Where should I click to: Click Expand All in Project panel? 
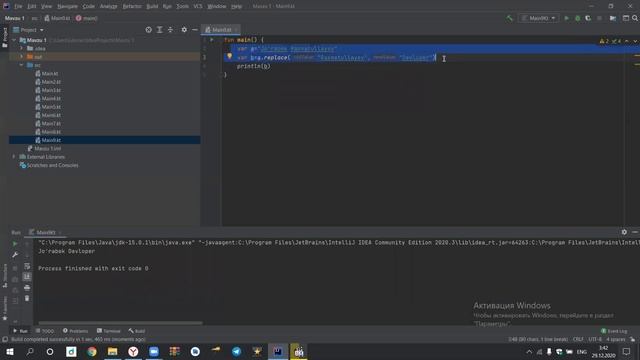(160, 30)
